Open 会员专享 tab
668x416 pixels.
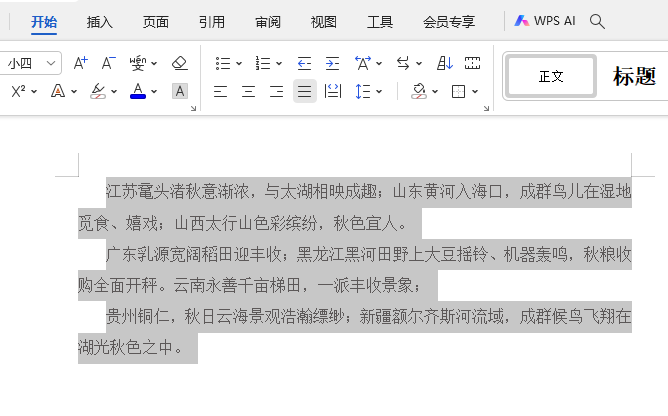coord(449,21)
